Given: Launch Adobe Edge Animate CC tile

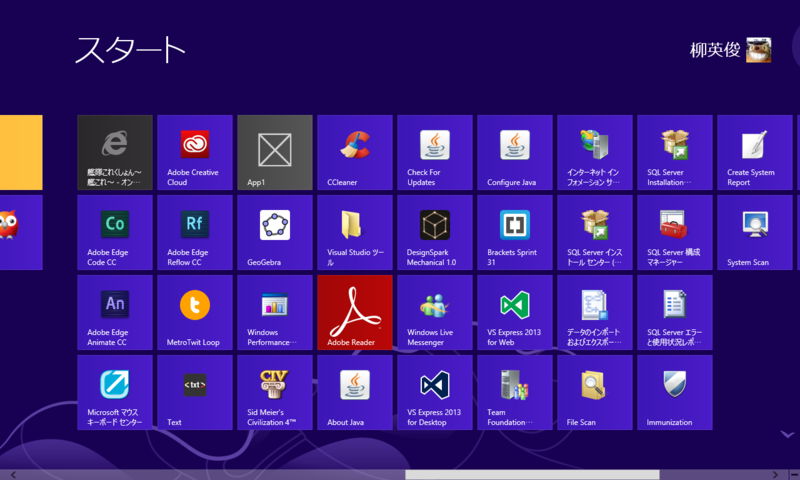Looking at the screenshot, I should [115, 313].
